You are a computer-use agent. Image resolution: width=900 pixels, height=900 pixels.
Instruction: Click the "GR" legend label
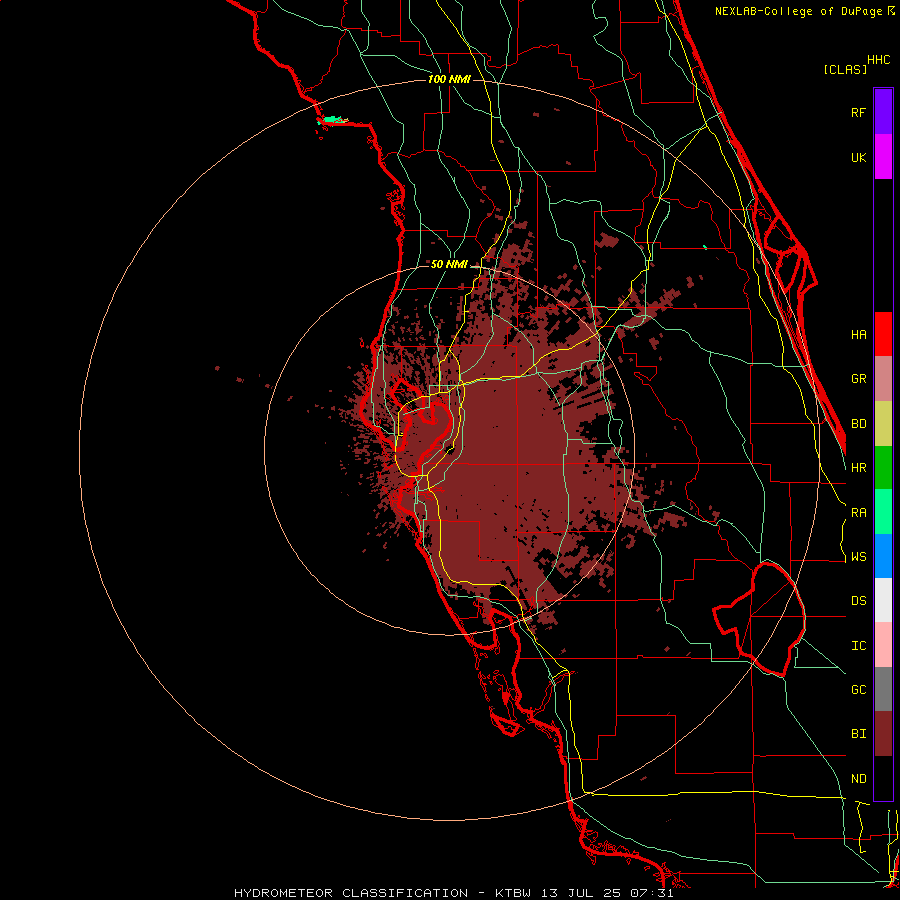click(x=858, y=379)
